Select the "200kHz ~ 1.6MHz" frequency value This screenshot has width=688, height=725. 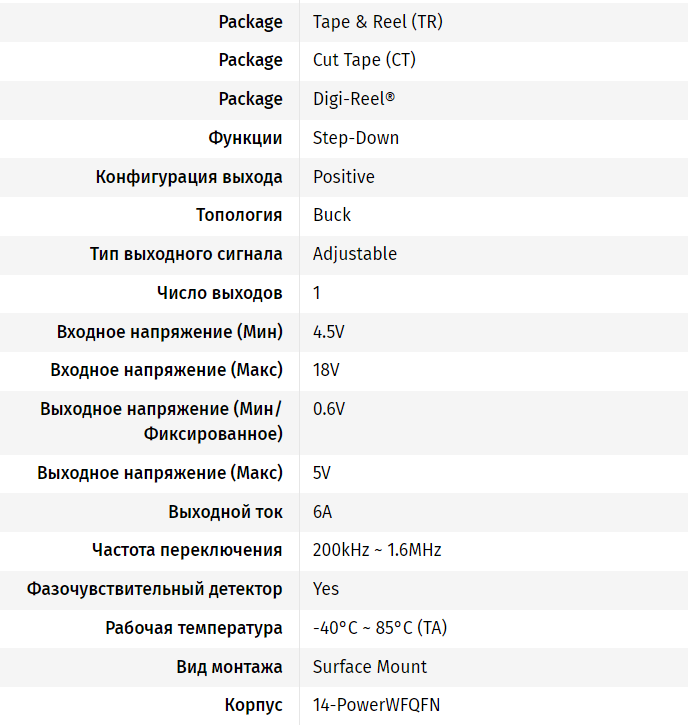click(x=377, y=550)
